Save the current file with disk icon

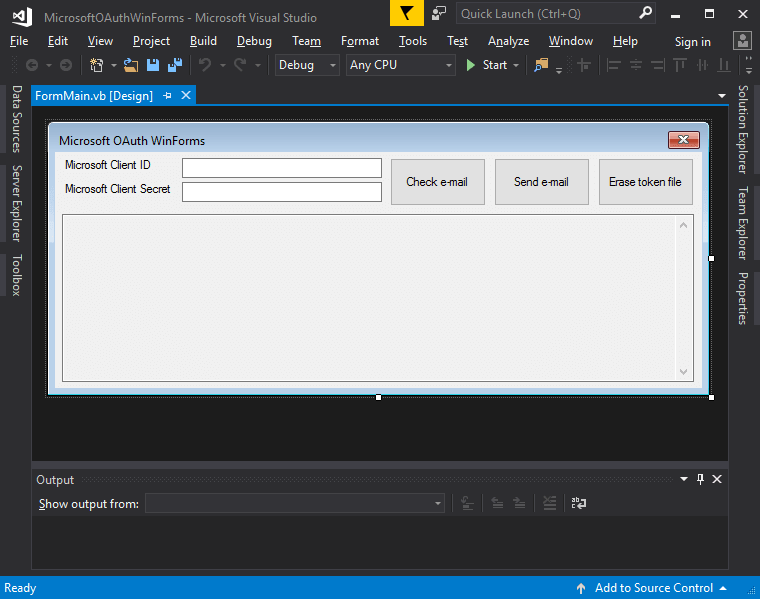[153, 65]
